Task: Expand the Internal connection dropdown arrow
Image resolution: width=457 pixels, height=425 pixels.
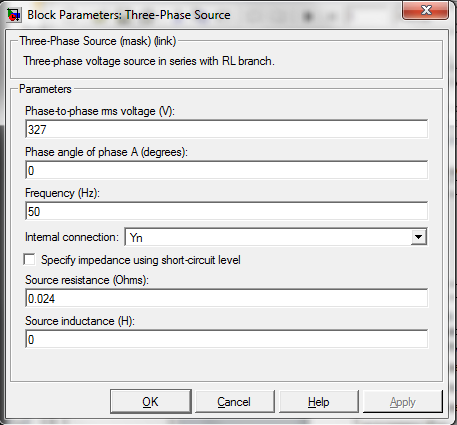Action: click(x=418, y=237)
